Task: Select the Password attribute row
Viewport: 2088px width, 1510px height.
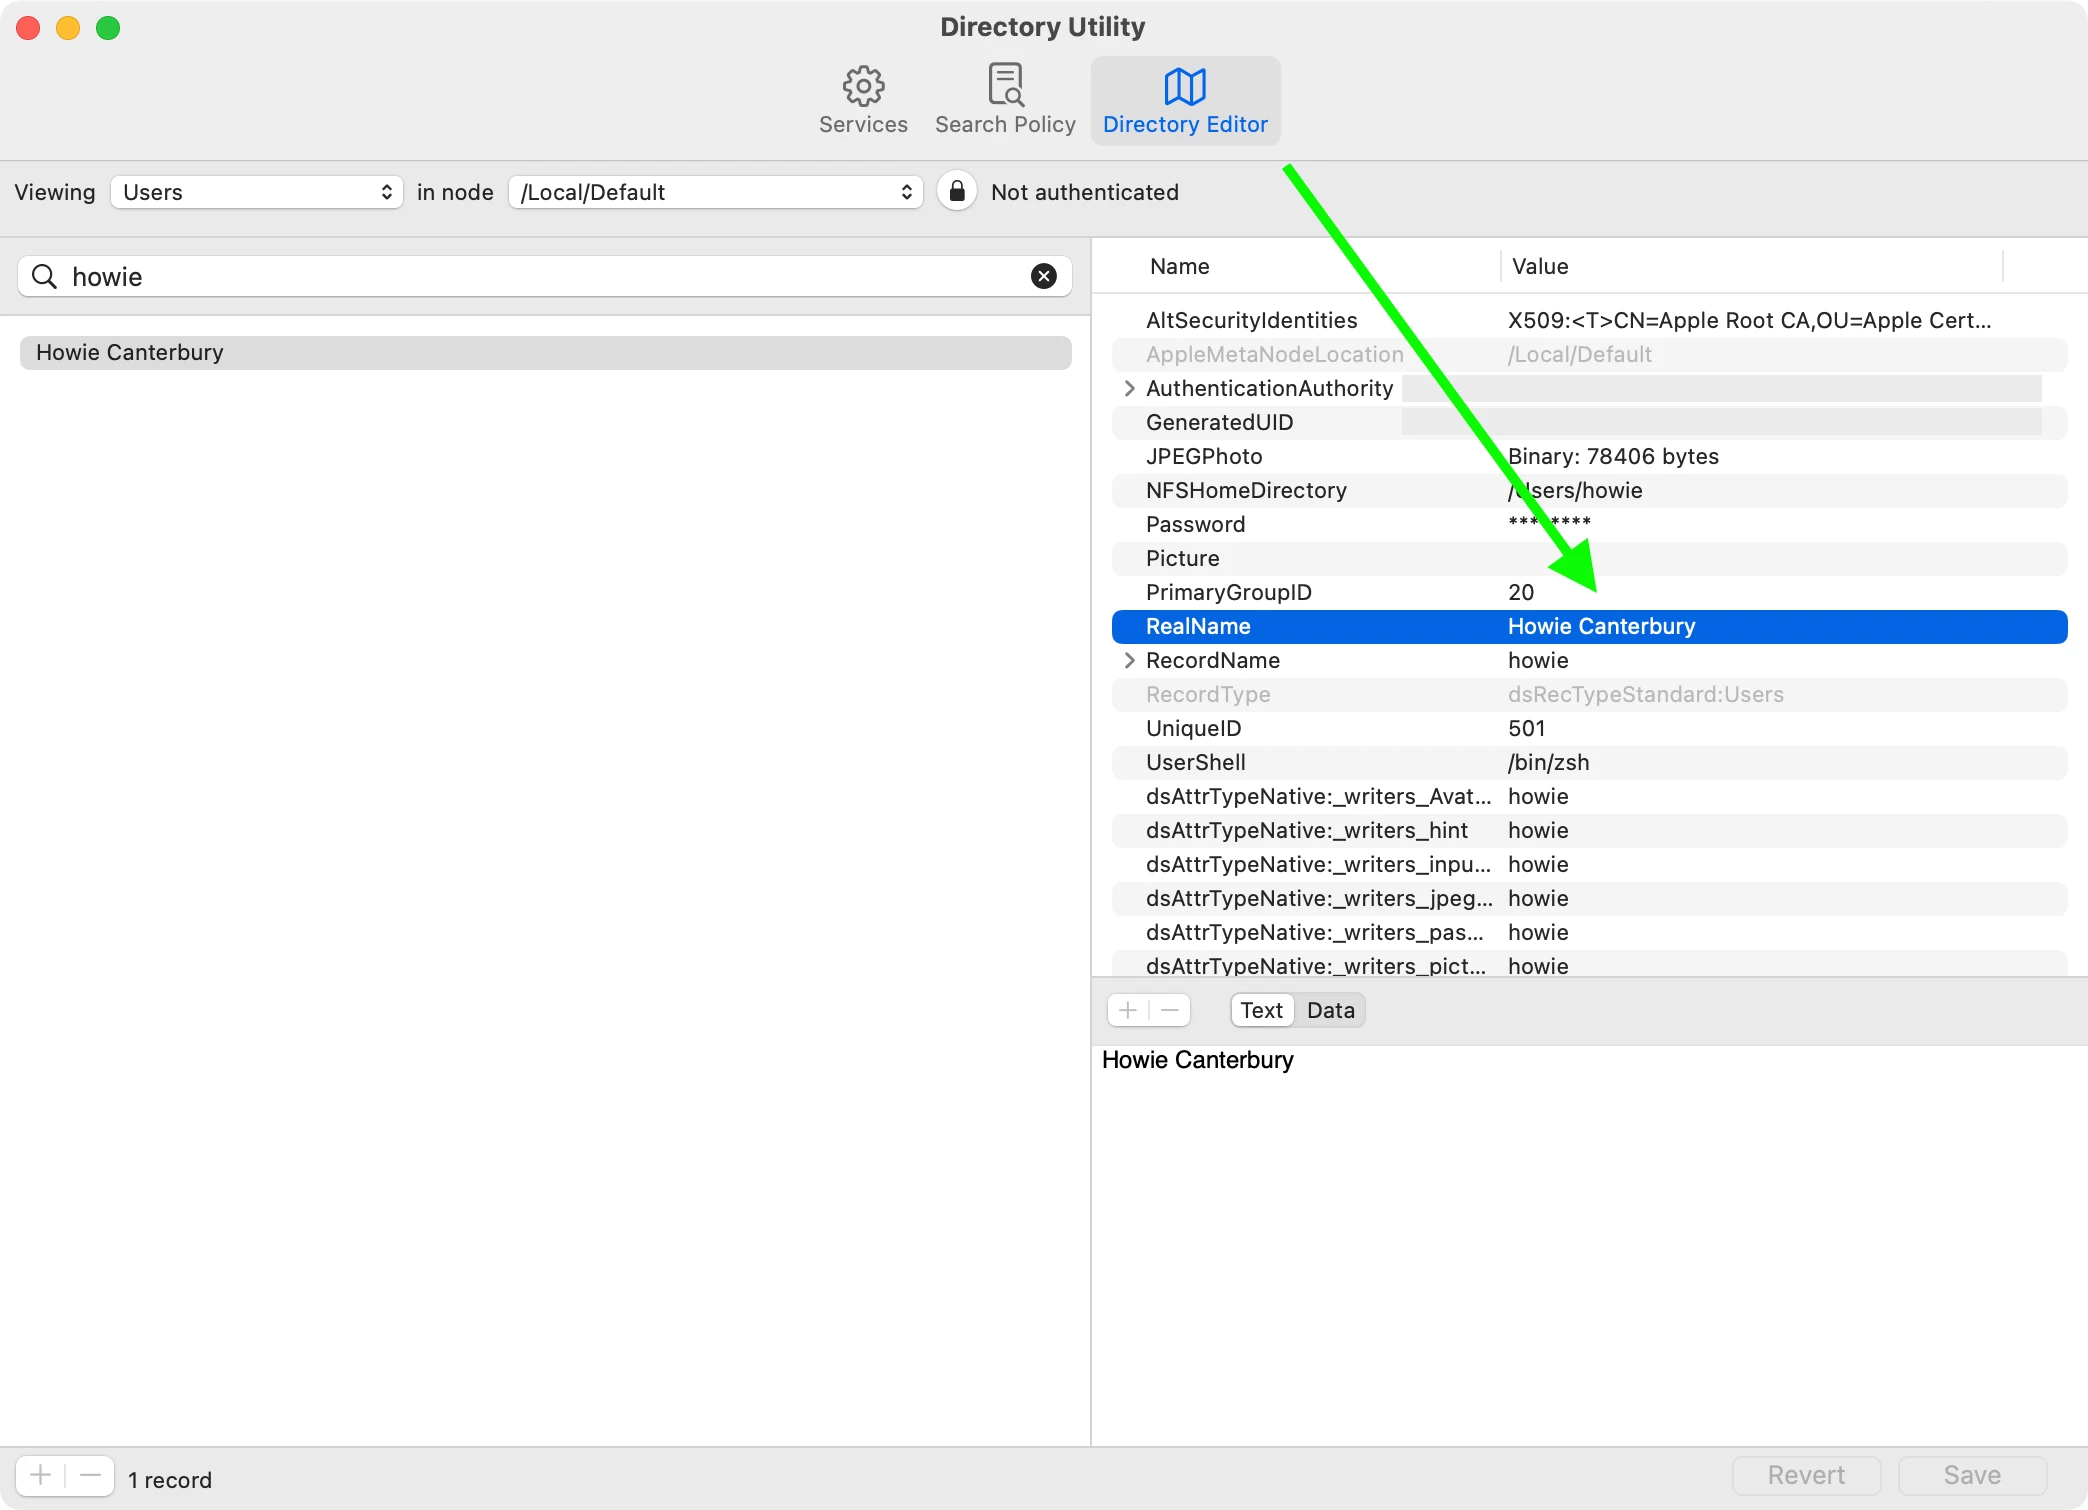Action: pyautogui.click(x=1590, y=524)
